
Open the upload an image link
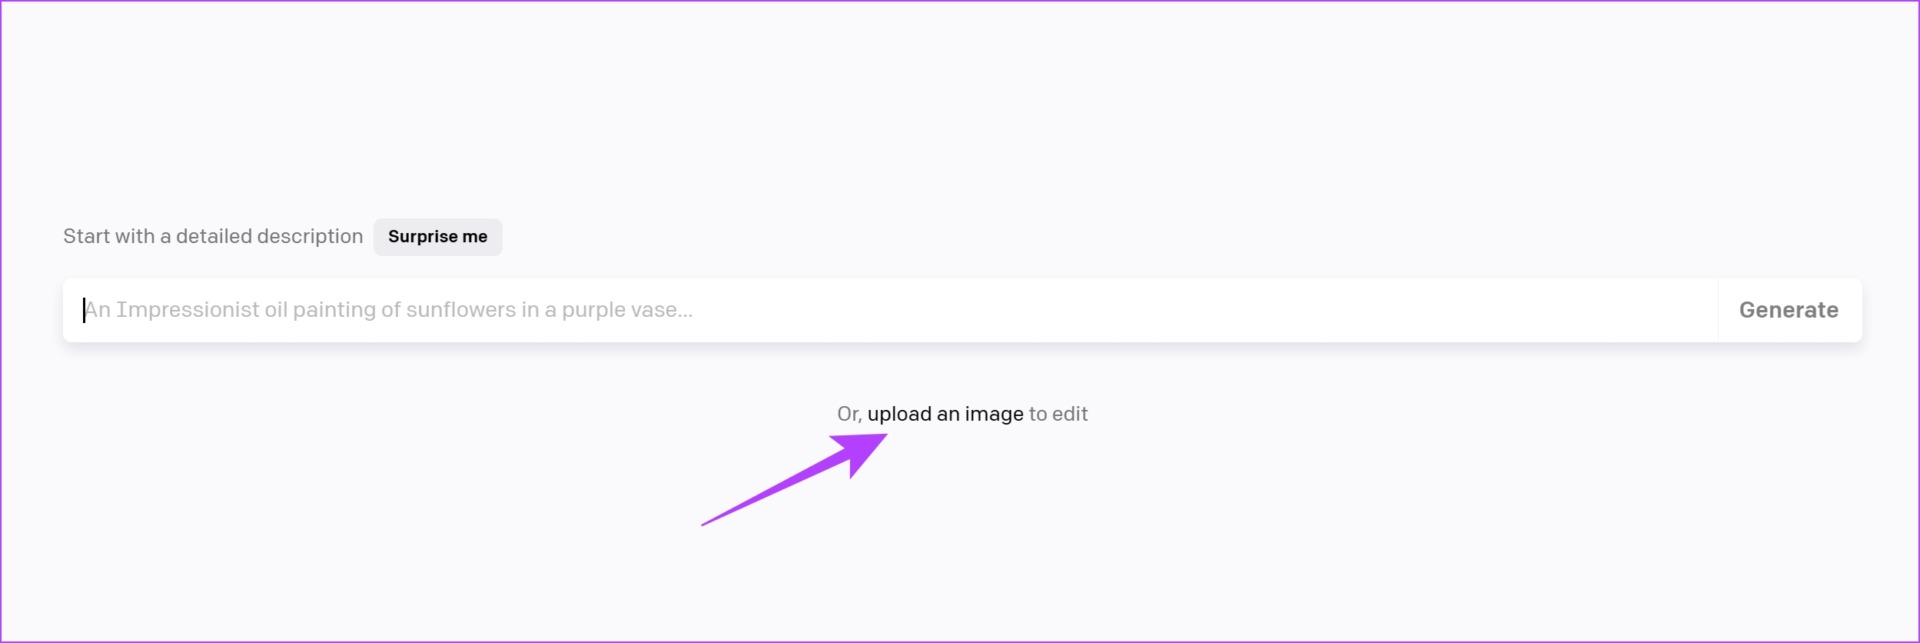click(x=945, y=414)
